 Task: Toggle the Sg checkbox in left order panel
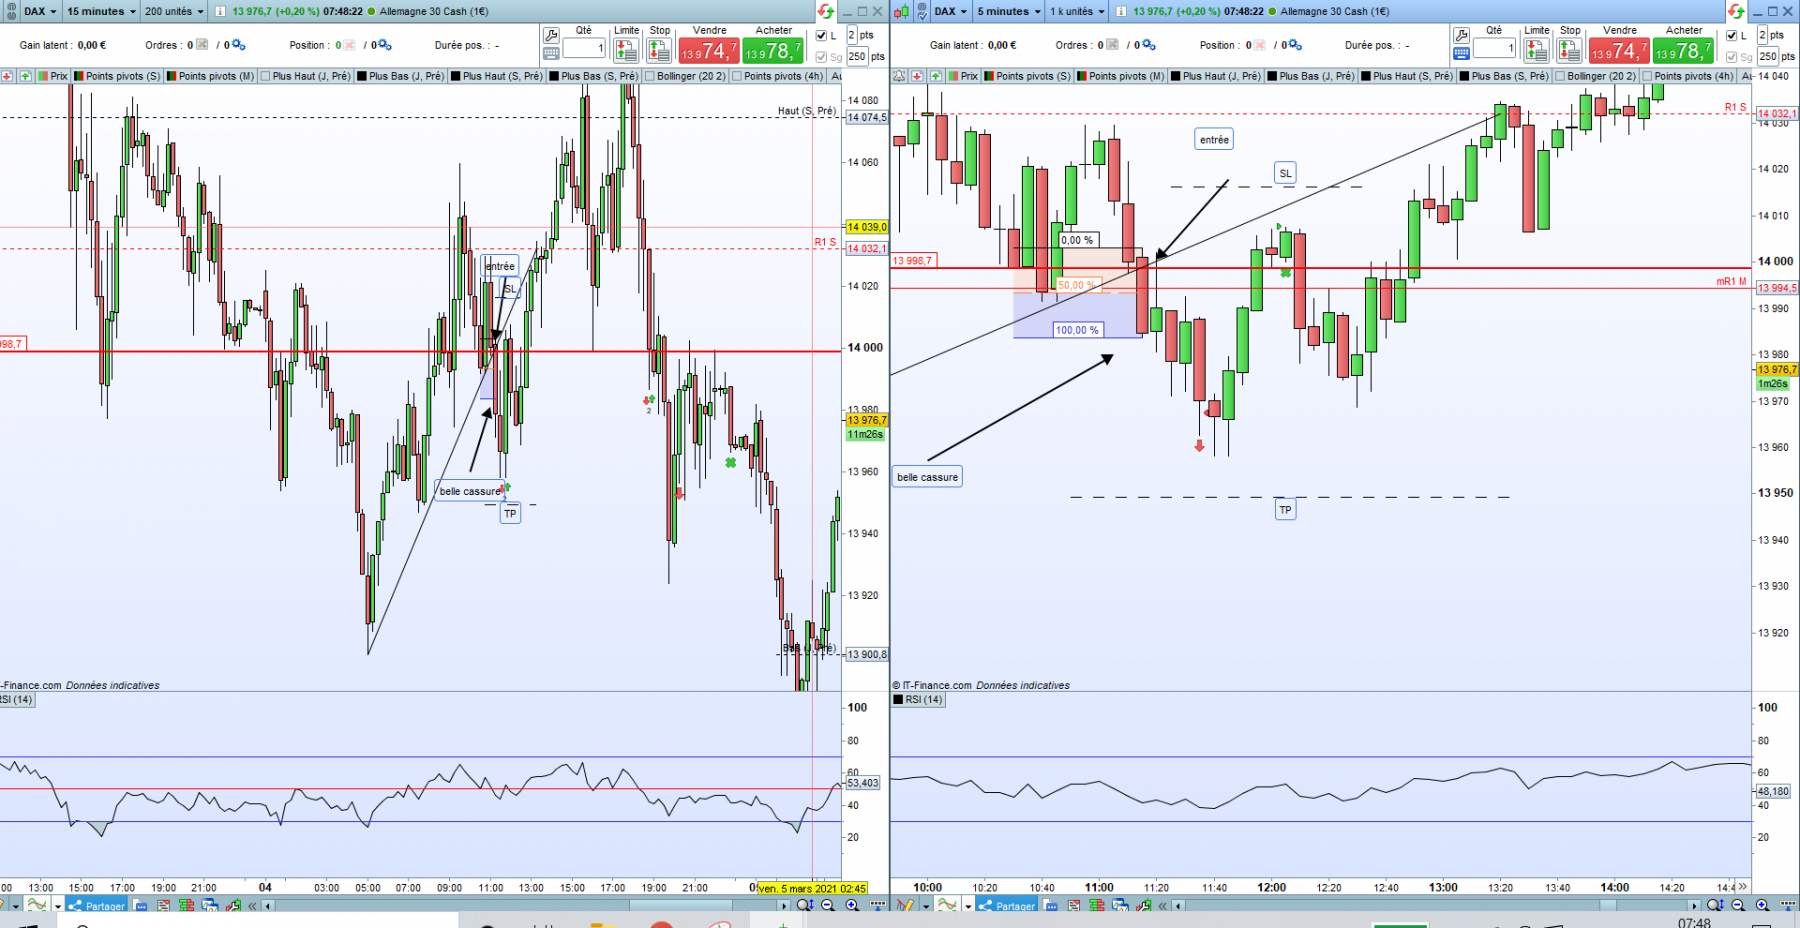click(822, 57)
